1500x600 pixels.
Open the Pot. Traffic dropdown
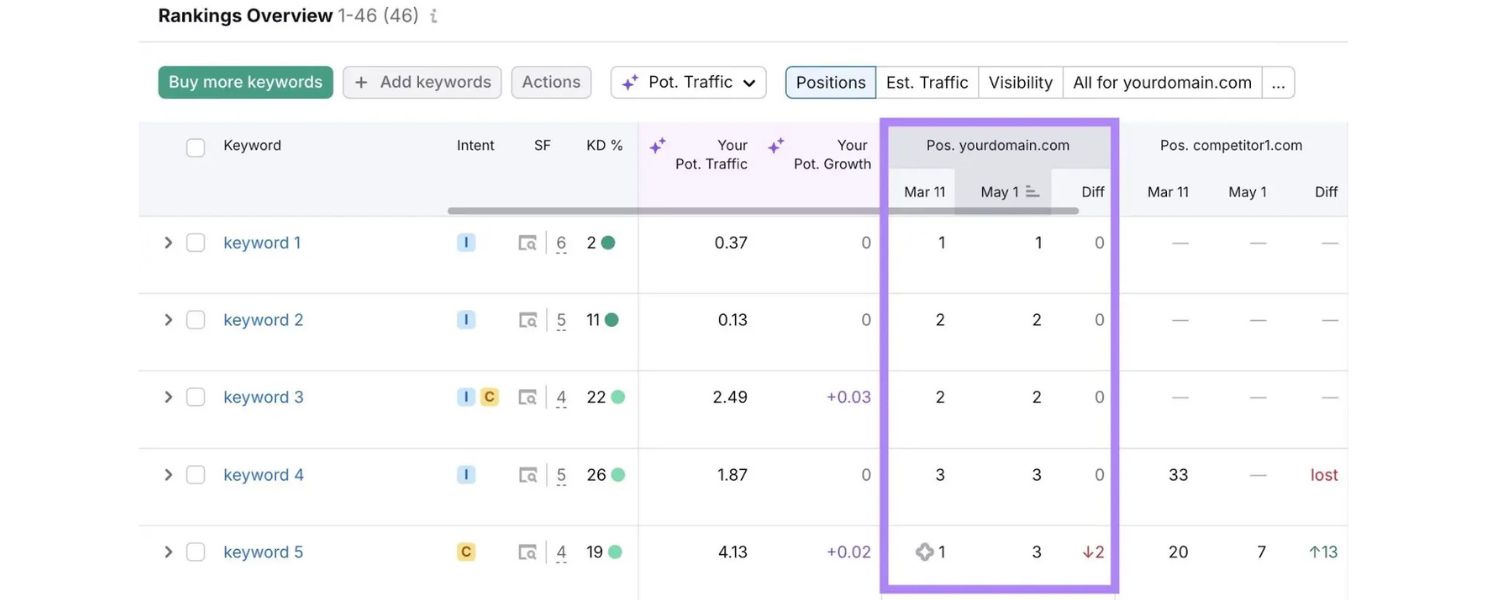[688, 83]
